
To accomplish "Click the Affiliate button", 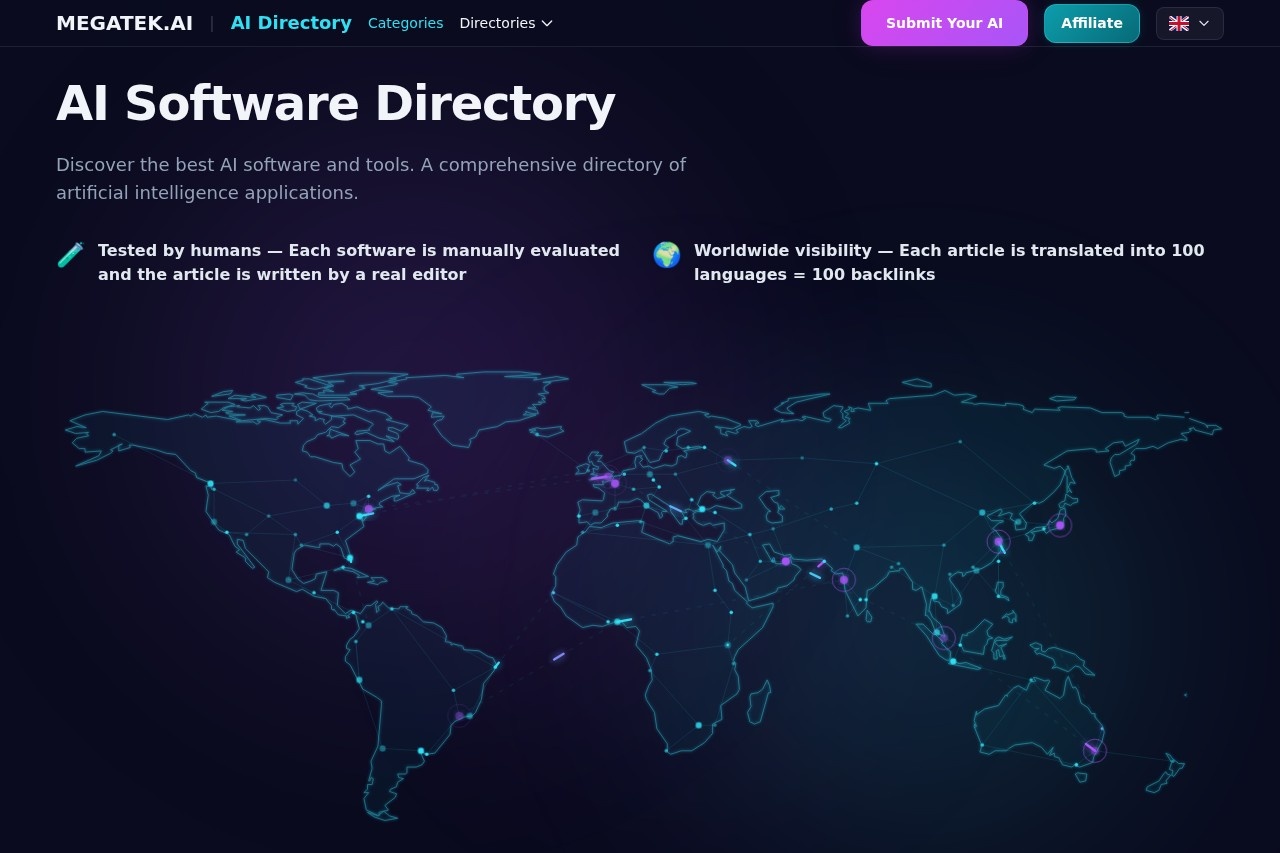I will (x=1091, y=23).
